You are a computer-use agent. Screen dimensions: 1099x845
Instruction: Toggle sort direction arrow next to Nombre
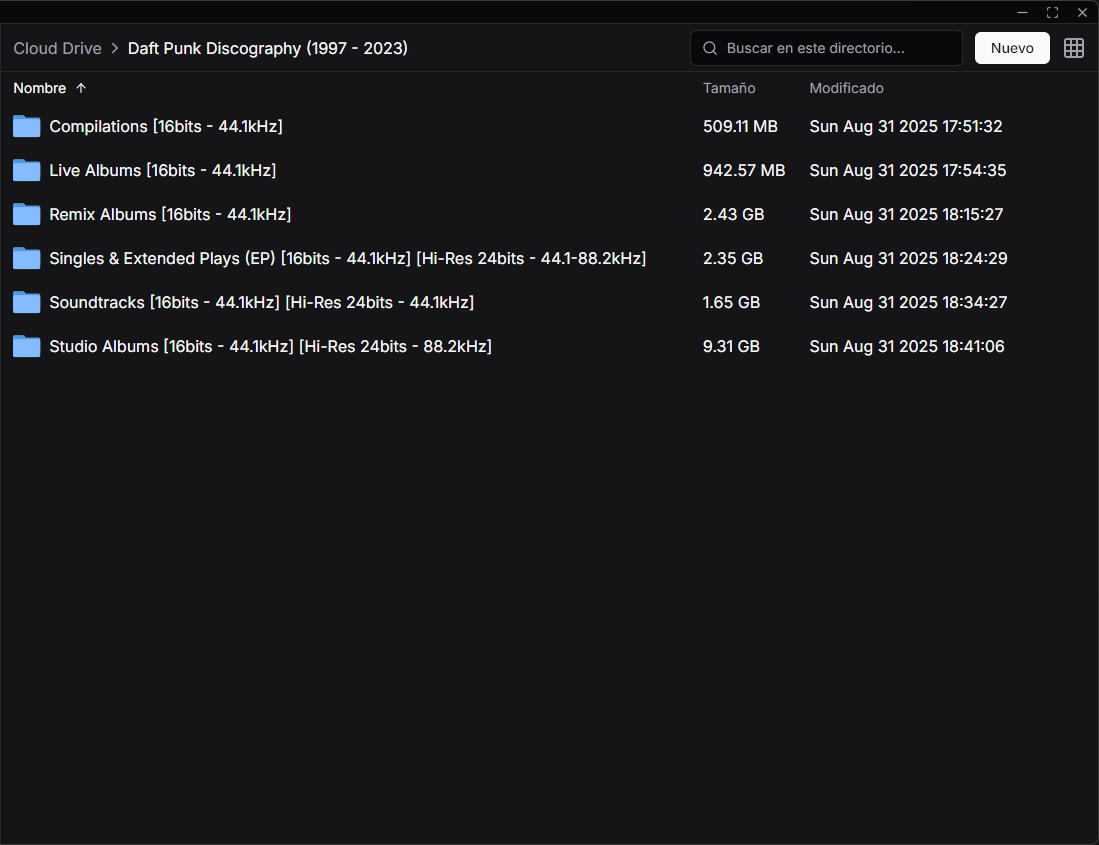pyautogui.click(x=81, y=88)
